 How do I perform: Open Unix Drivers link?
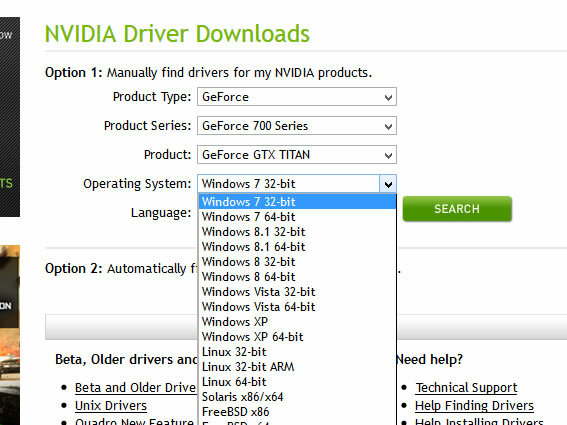[111, 405]
